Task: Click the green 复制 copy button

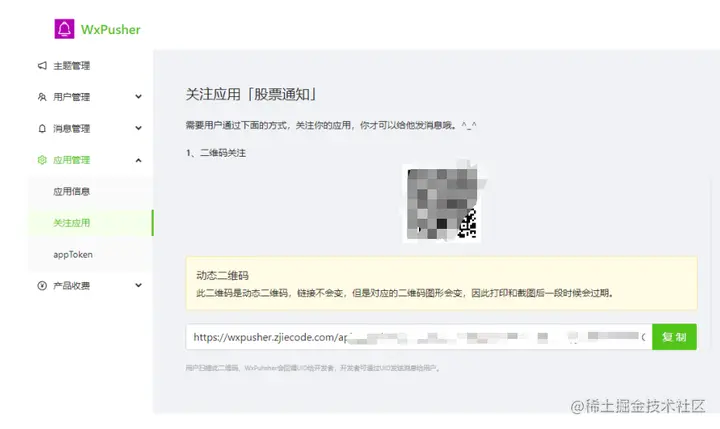Action: [x=674, y=337]
